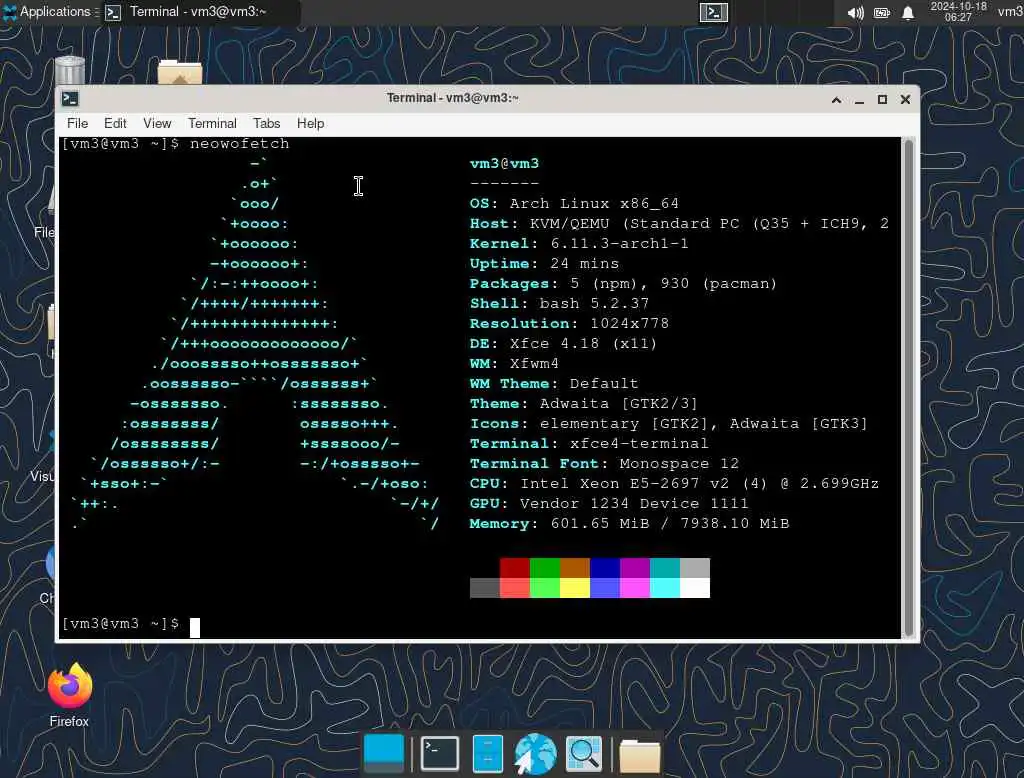Open the Help menu
This screenshot has width=1024, height=778.
(310, 123)
